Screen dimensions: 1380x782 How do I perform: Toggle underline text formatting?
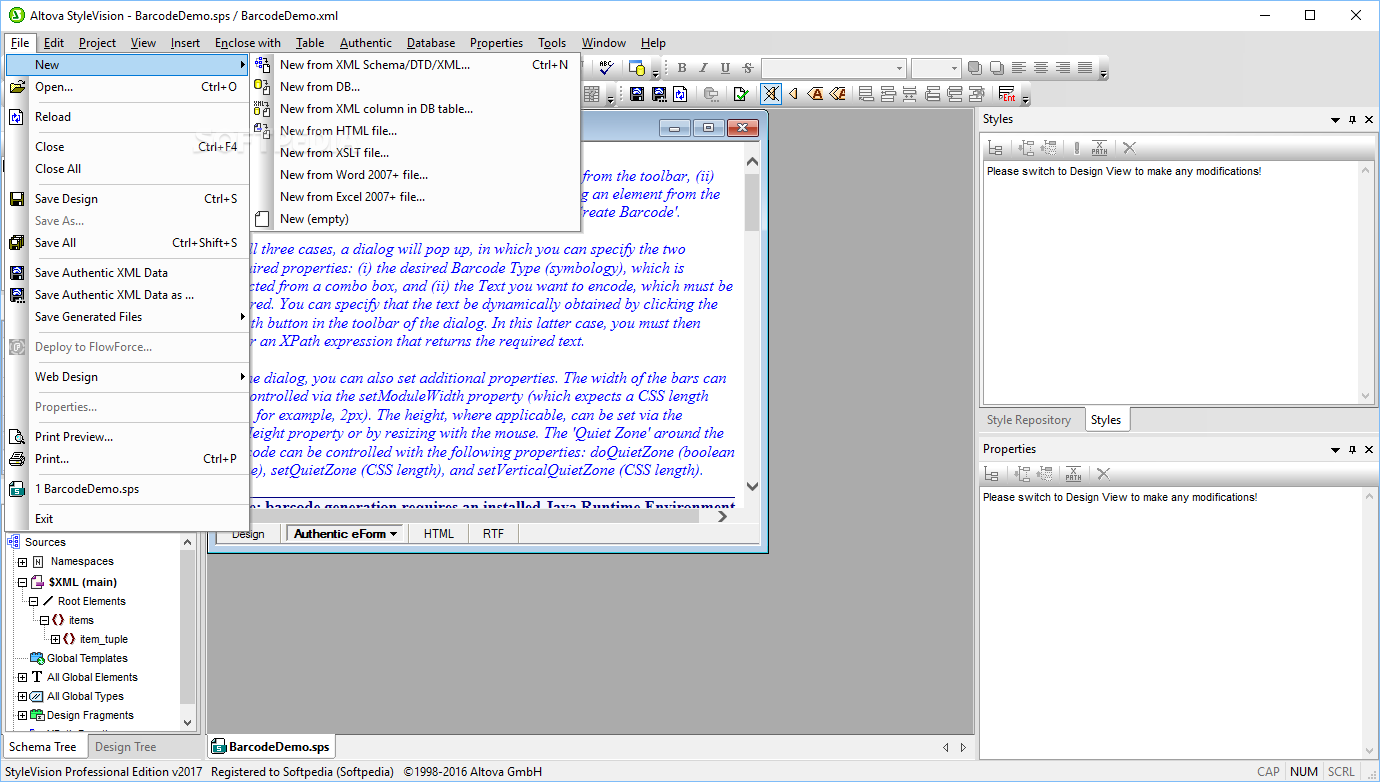[726, 68]
